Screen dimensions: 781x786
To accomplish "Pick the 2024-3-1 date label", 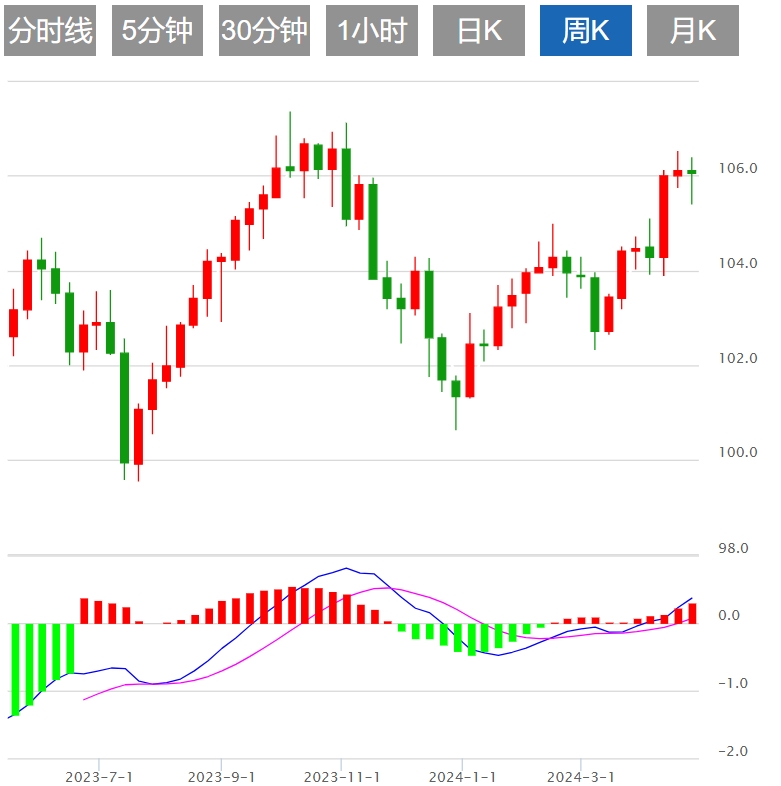I will point(581,776).
